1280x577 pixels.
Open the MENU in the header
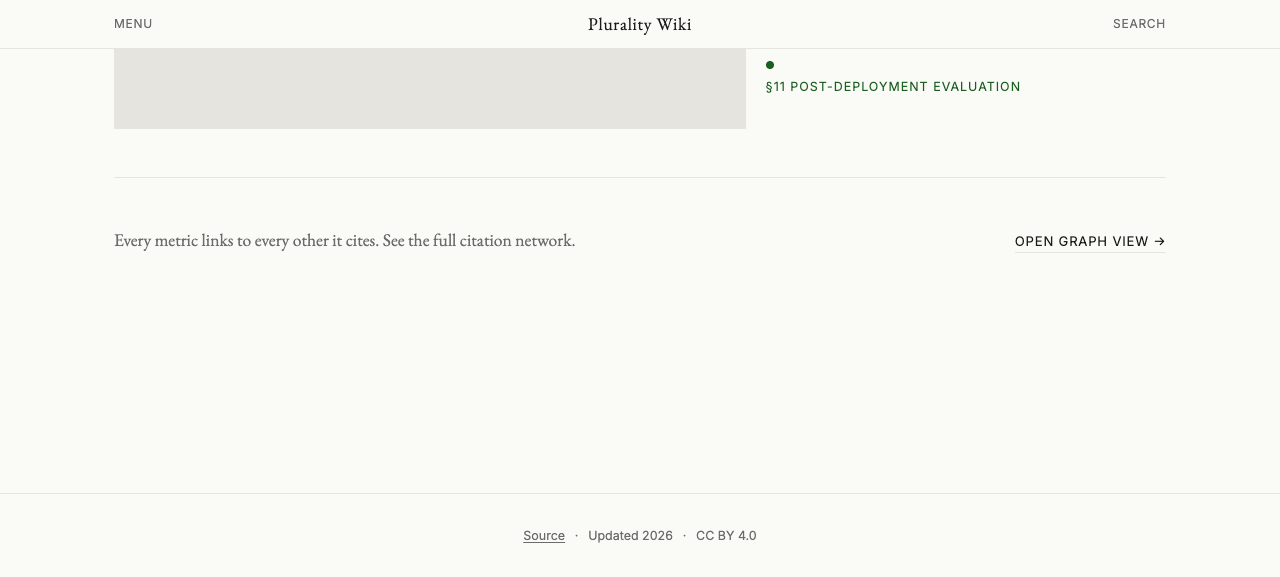point(133,24)
